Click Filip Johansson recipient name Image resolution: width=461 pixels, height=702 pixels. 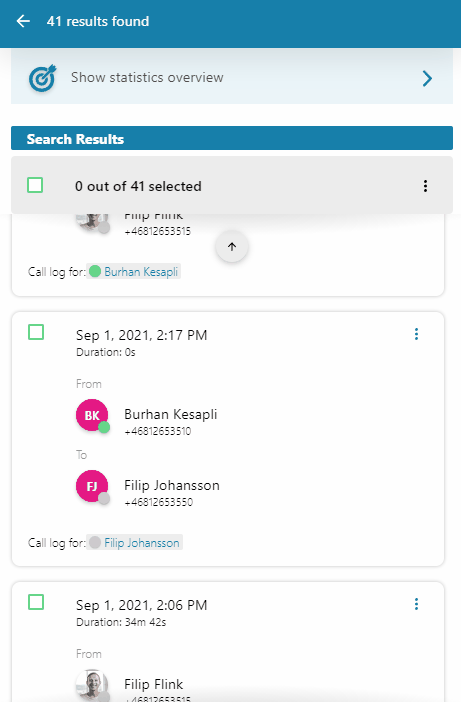172,485
